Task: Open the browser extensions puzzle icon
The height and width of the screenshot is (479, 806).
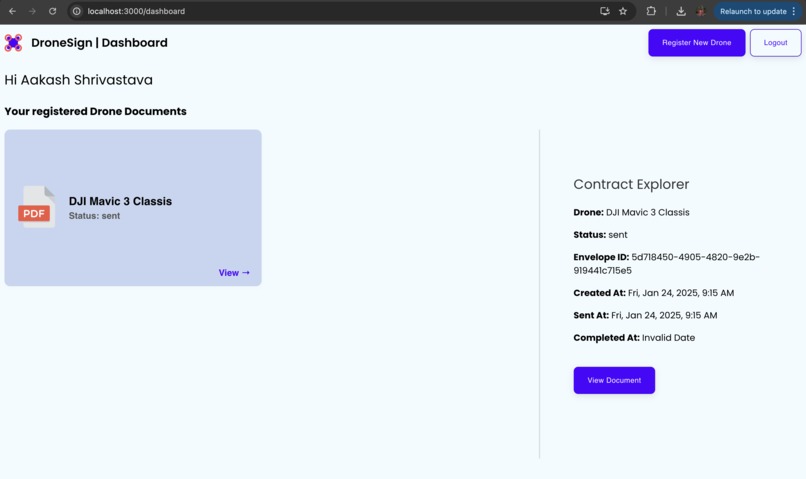Action: [x=651, y=11]
